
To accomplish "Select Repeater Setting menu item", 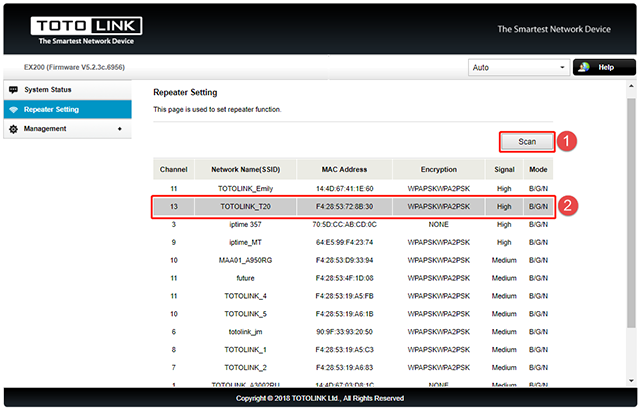I will coord(67,109).
